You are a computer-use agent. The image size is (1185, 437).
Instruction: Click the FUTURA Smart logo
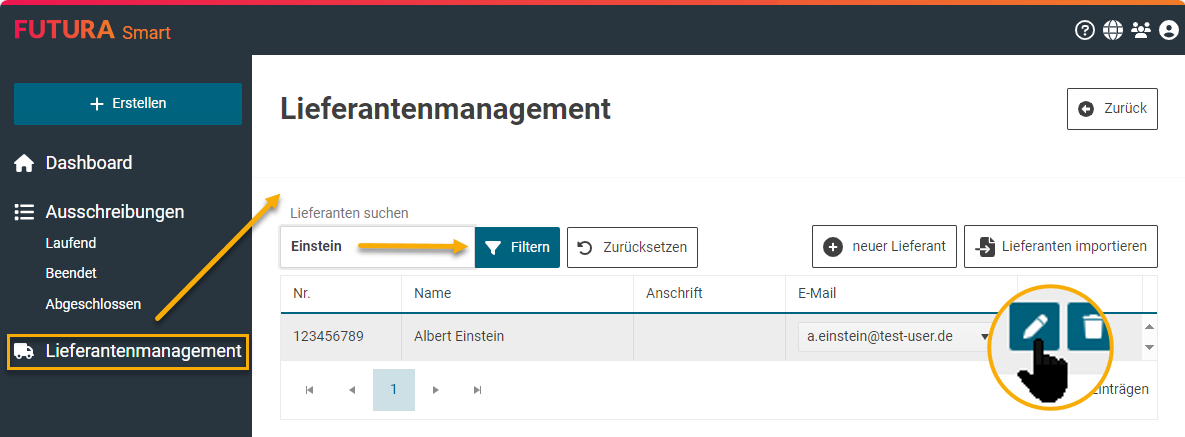click(x=92, y=31)
